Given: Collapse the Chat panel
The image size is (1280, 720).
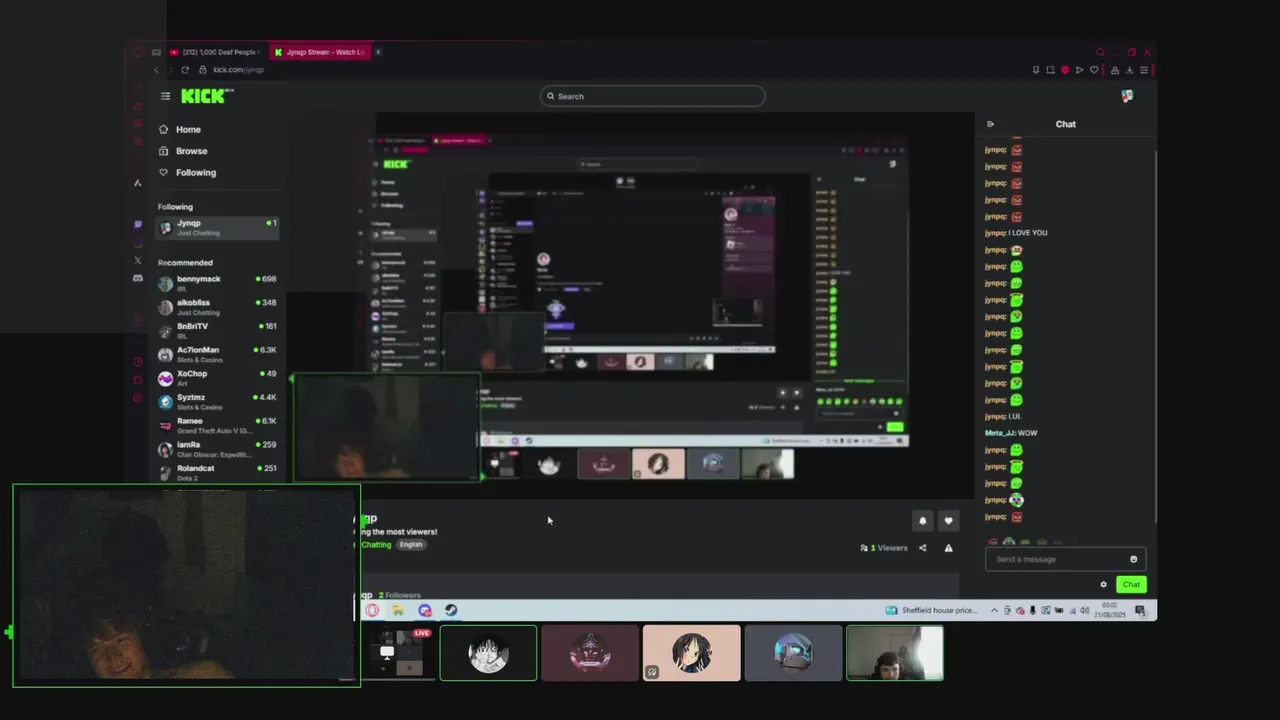Looking at the screenshot, I should tap(990, 124).
